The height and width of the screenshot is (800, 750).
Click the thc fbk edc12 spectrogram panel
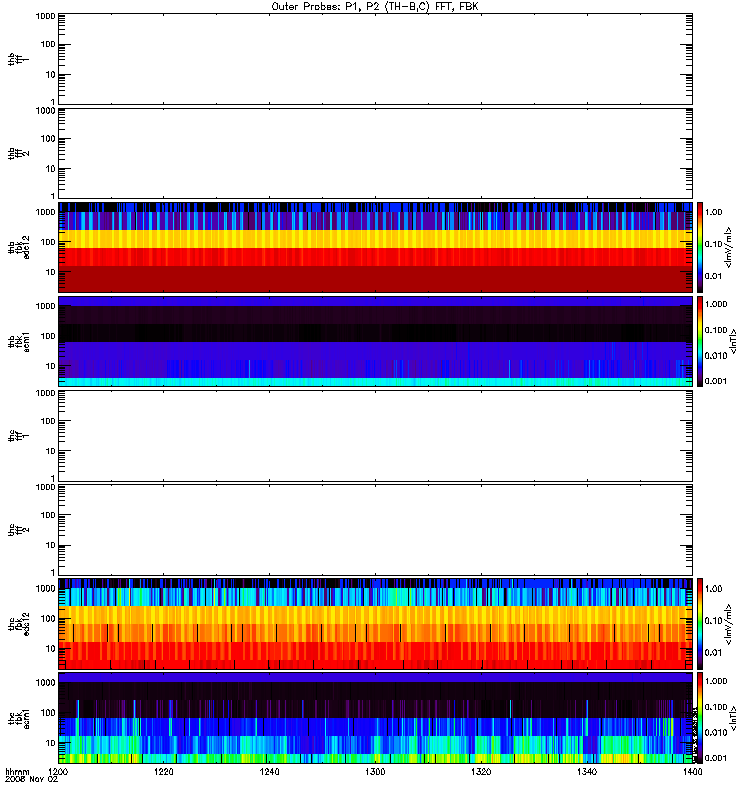[x=375, y=623]
